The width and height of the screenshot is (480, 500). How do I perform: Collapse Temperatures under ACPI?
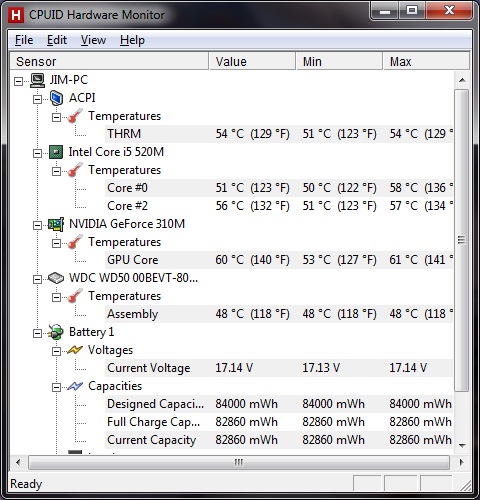(x=57, y=117)
